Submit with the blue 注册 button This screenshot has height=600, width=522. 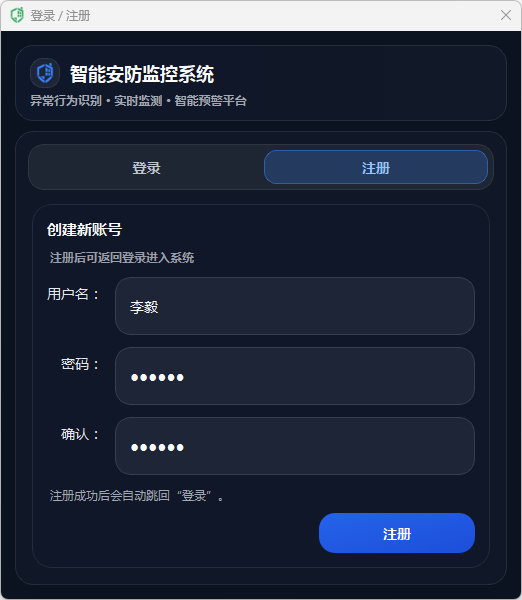pyautogui.click(x=397, y=533)
